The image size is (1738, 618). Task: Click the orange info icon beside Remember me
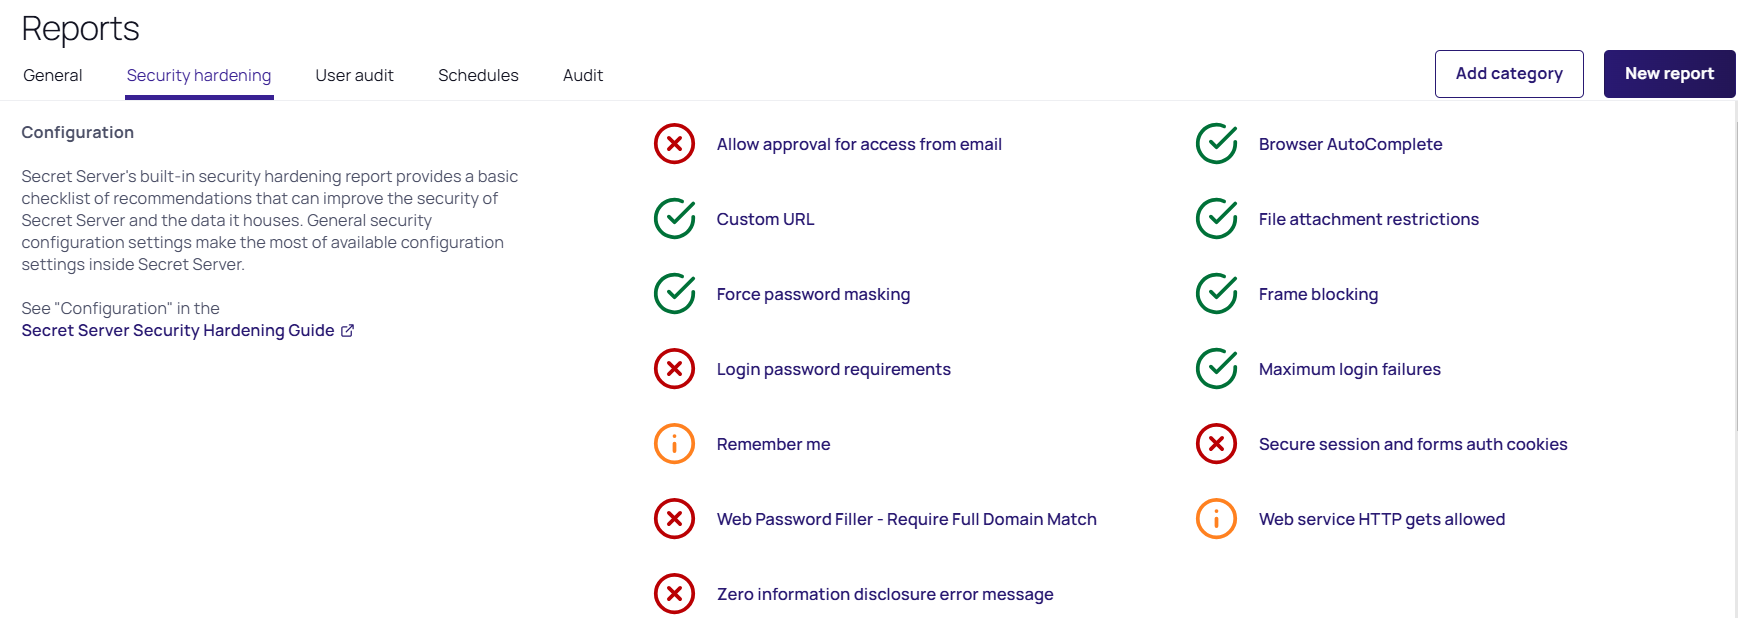pos(674,444)
